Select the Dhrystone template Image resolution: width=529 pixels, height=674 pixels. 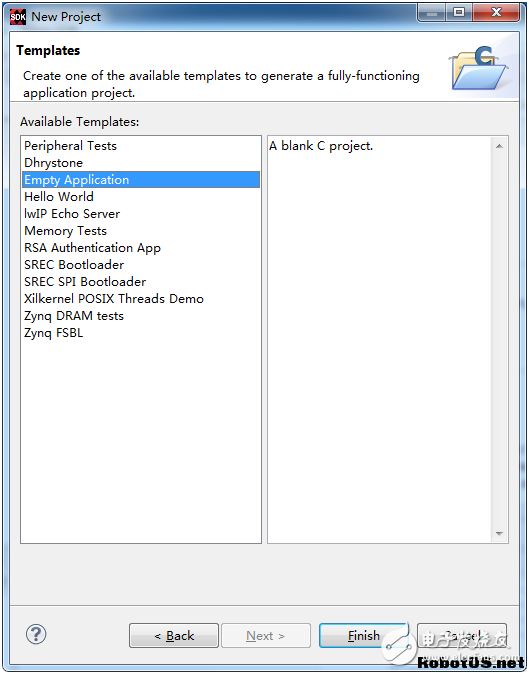click(53, 163)
